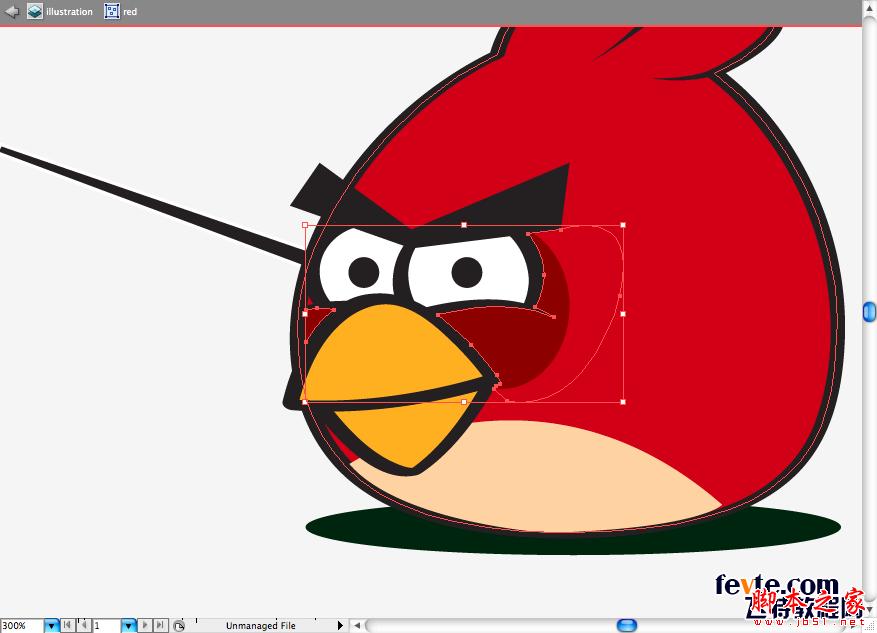
Task: Click the bottom-right bounding box handle
Action: click(623, 401)
